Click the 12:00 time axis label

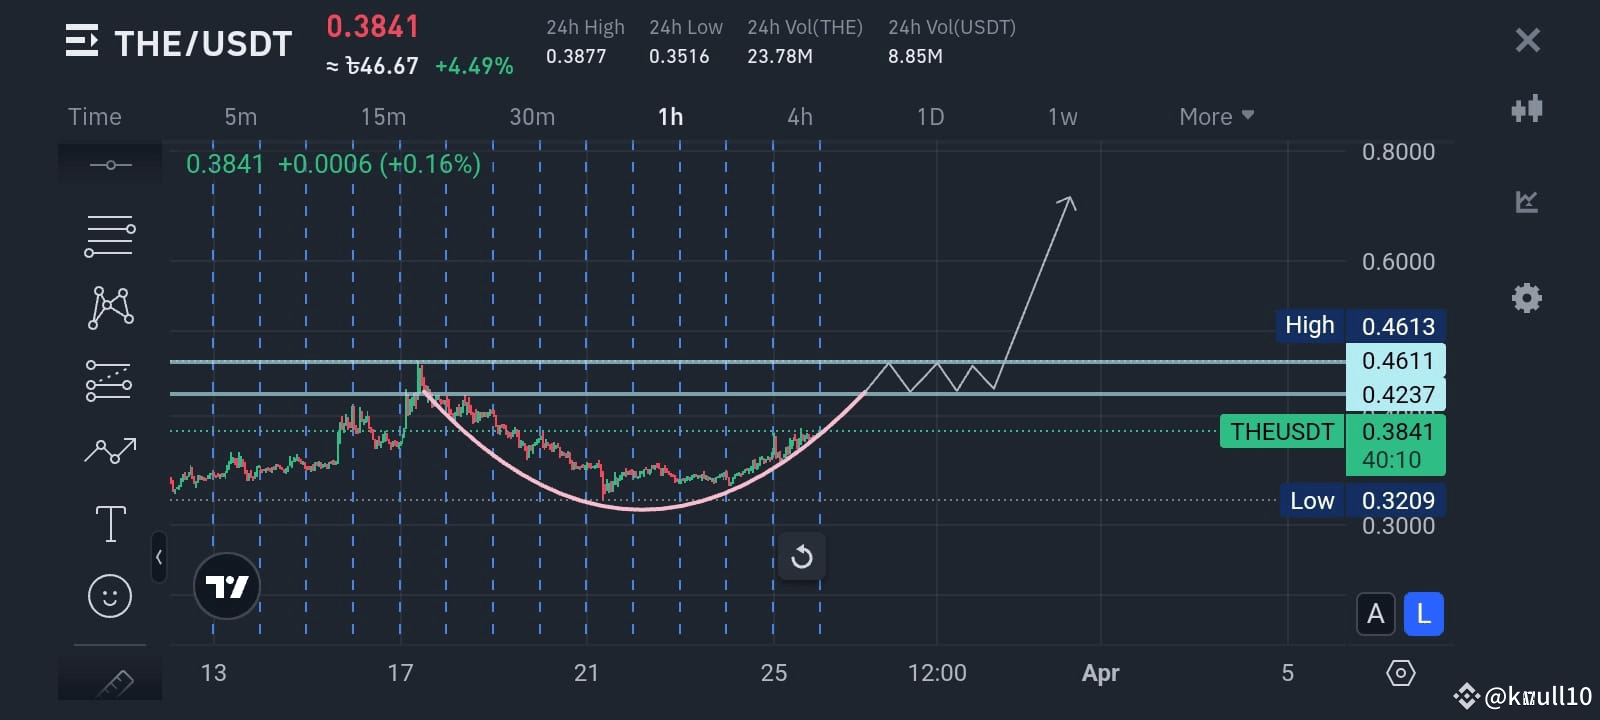click(937, 673)
